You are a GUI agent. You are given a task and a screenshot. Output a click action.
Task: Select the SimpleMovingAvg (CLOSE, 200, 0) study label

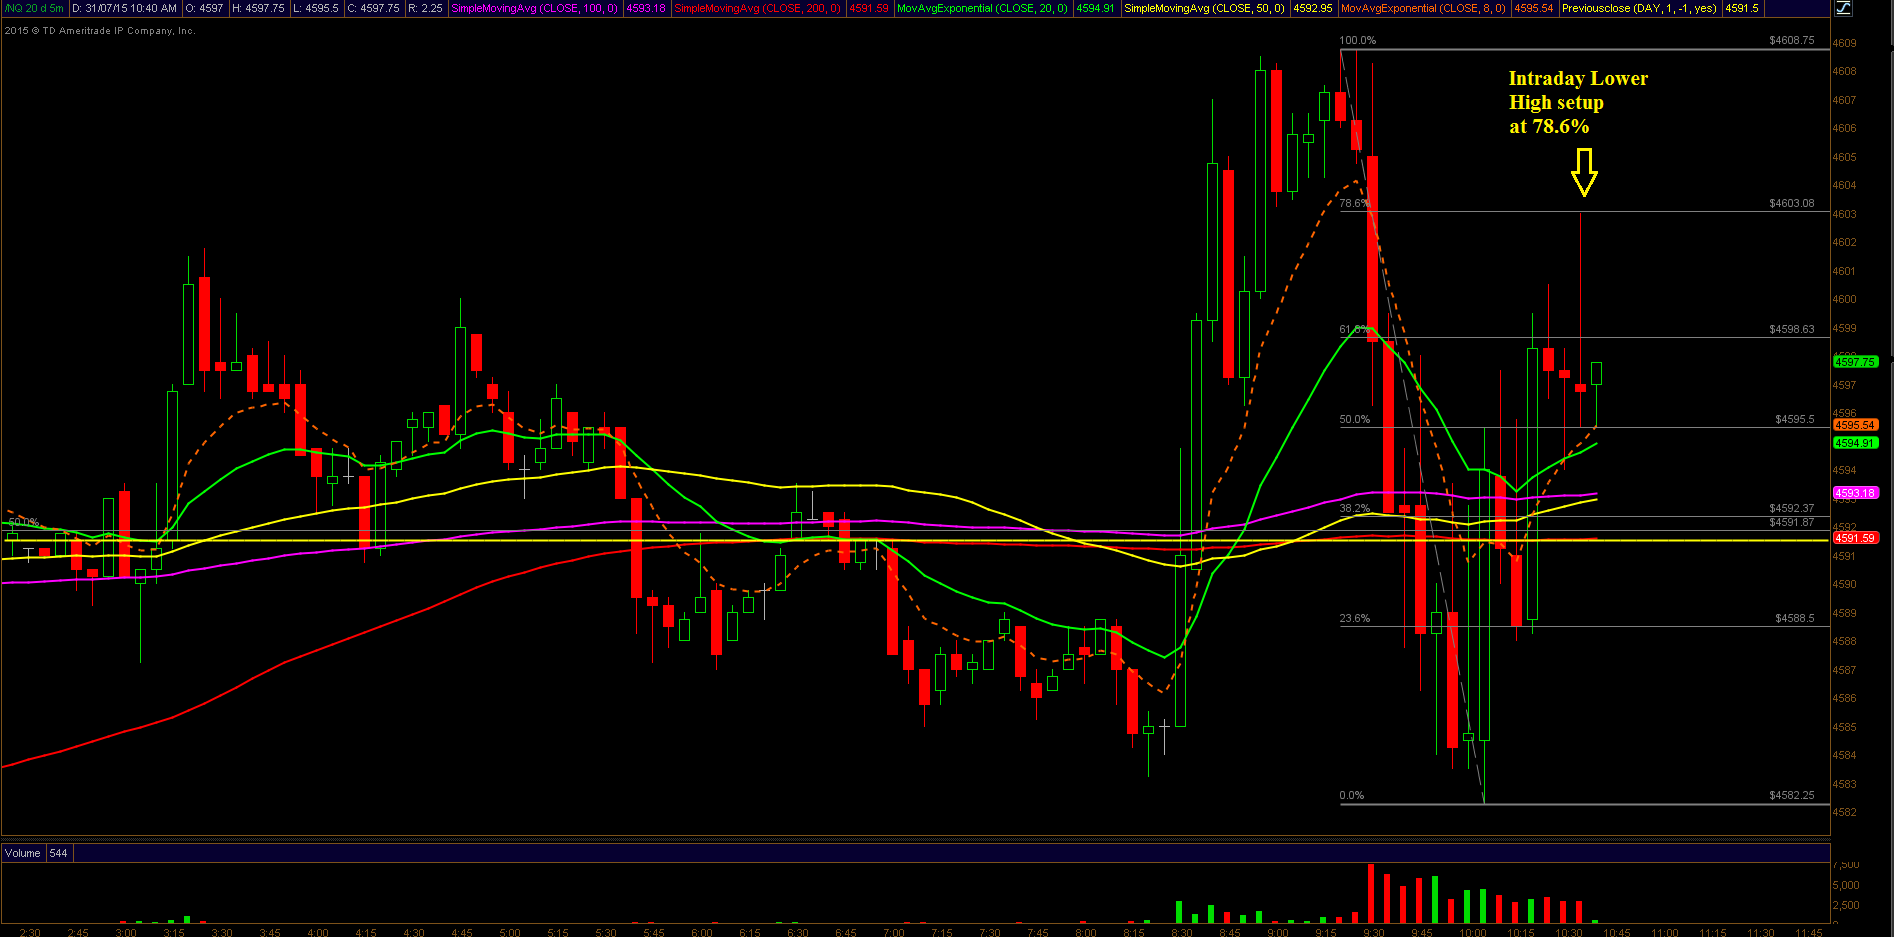coord(758,8)
